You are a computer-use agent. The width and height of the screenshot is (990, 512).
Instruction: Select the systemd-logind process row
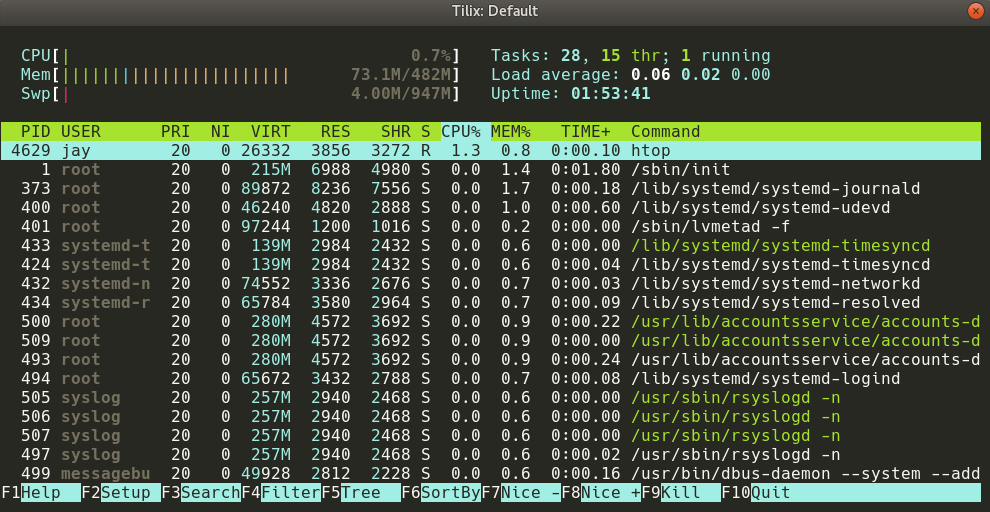[x=491, y=379]
